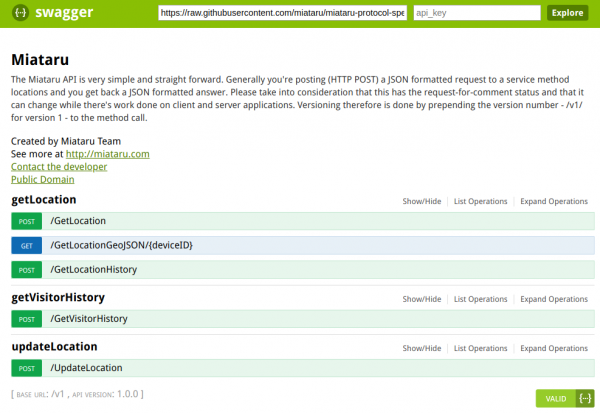
Task: Focus the spec URL input field
Action: click(282, 13)
